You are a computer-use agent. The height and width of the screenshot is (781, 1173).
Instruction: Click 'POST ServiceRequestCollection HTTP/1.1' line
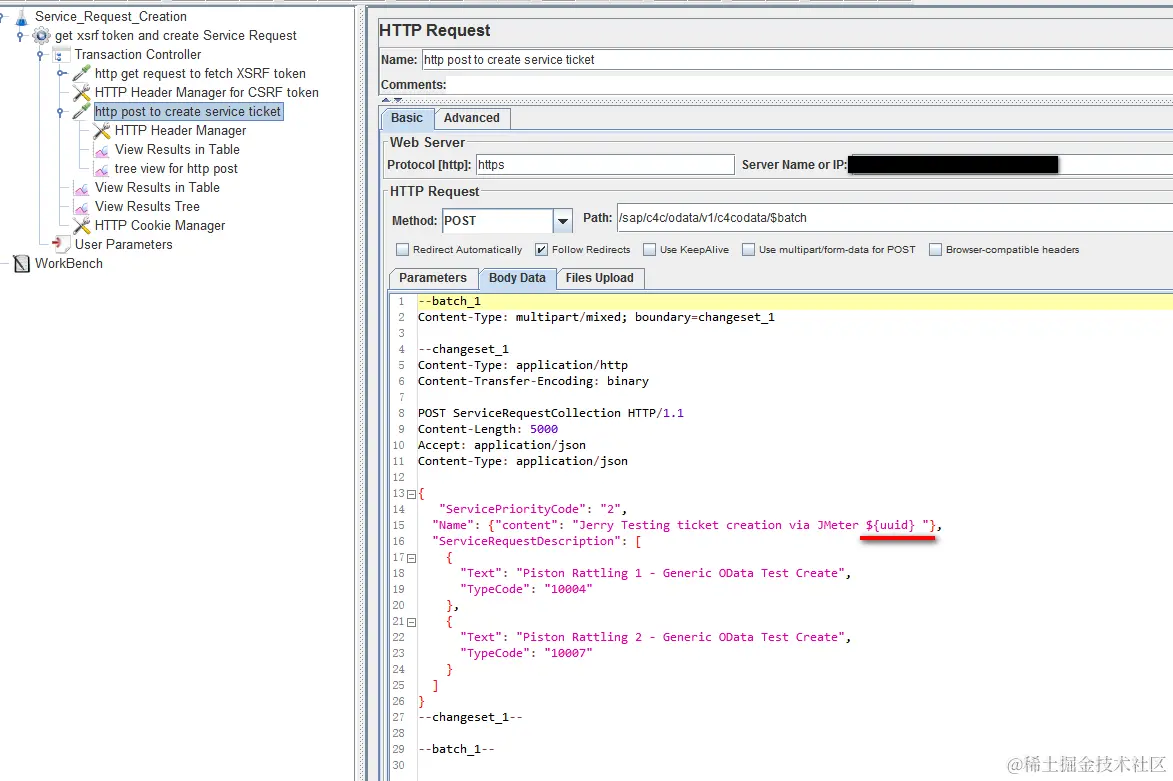point(551,413)
